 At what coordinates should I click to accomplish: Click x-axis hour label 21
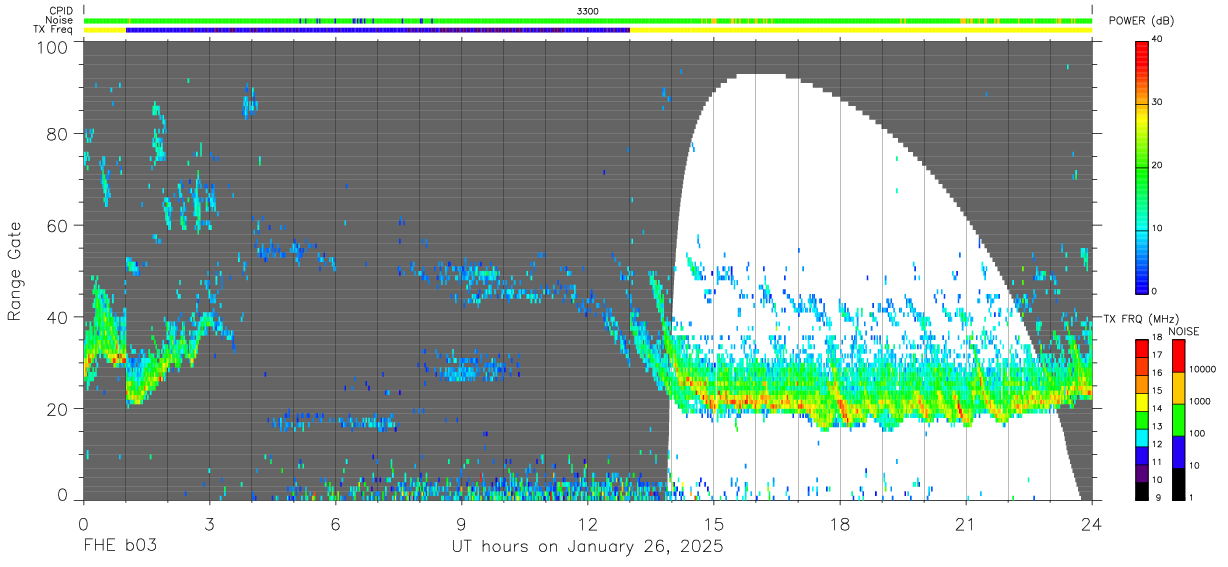965,524
